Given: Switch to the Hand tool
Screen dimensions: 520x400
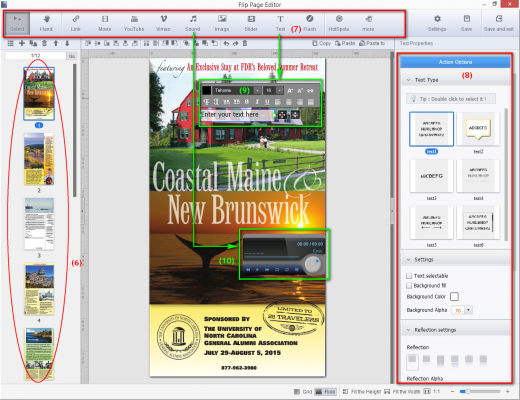Looking at the screenshot, I should 46,23.
